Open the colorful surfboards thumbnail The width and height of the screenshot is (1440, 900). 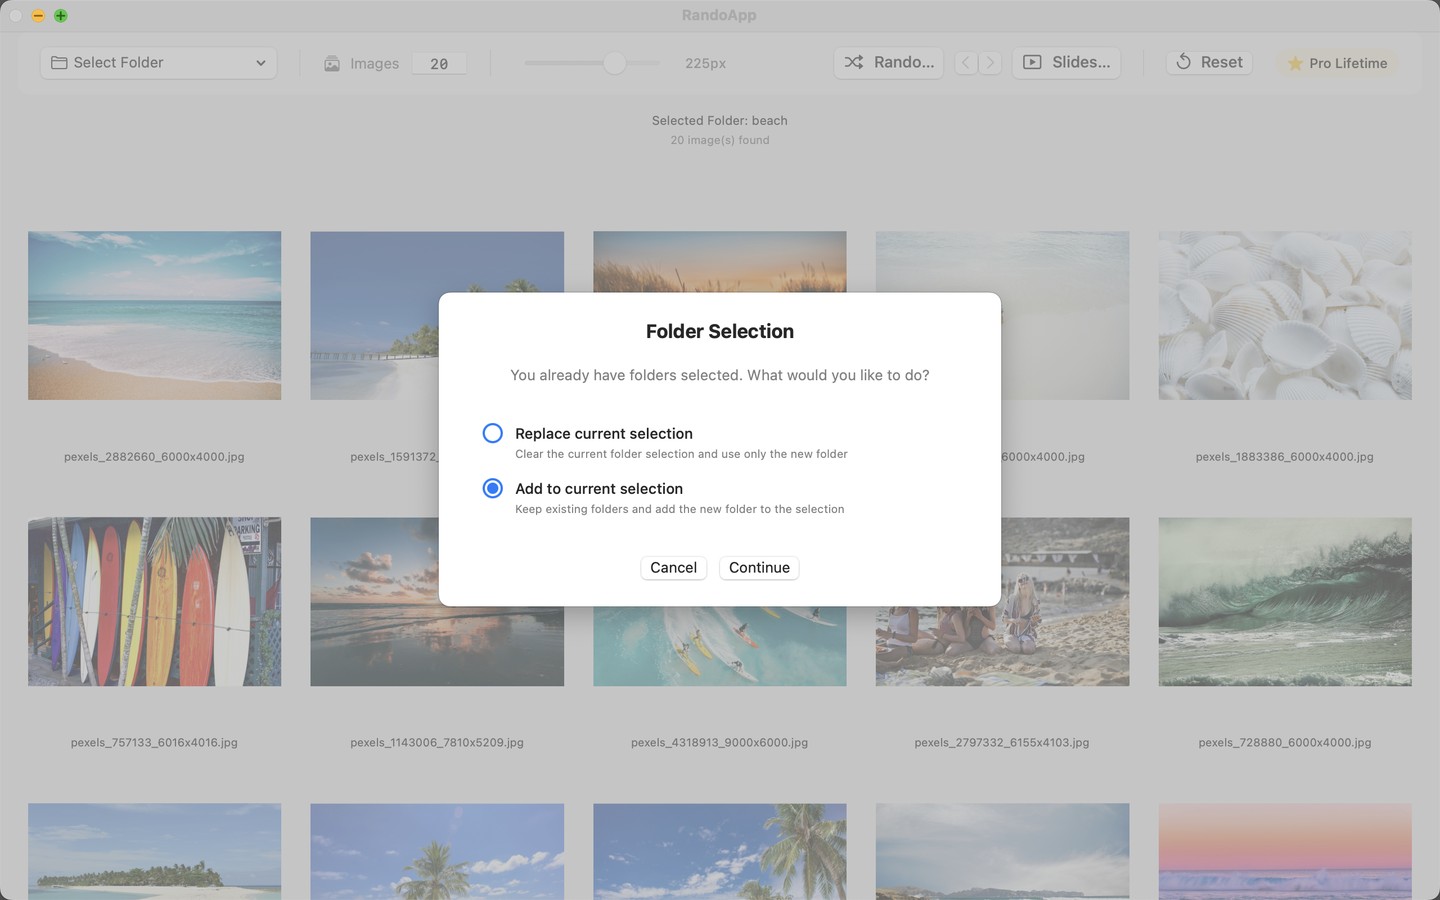tap(154, 601)
